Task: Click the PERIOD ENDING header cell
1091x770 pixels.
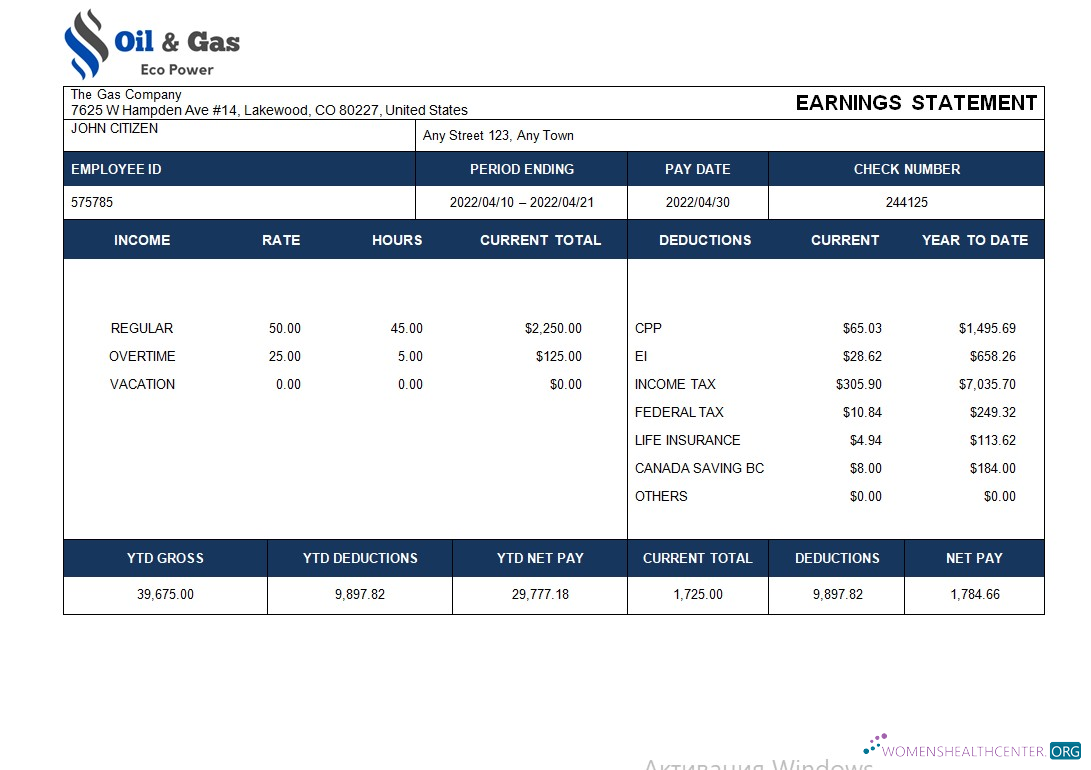Action: (521, 169)
